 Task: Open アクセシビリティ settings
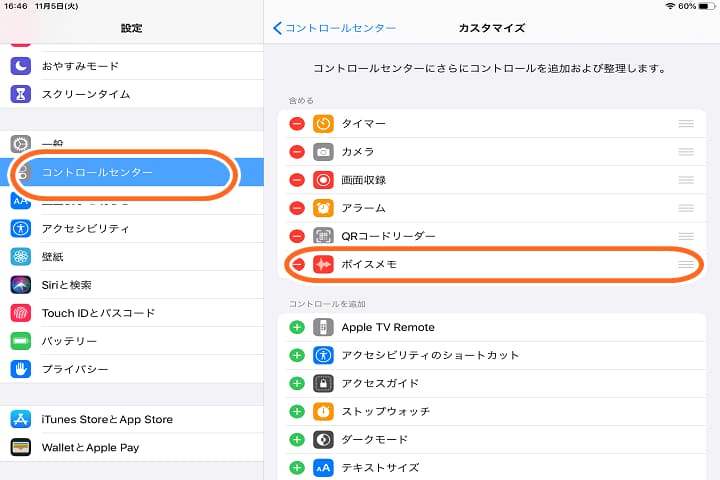pyautogui.click(x=132, y=228)
